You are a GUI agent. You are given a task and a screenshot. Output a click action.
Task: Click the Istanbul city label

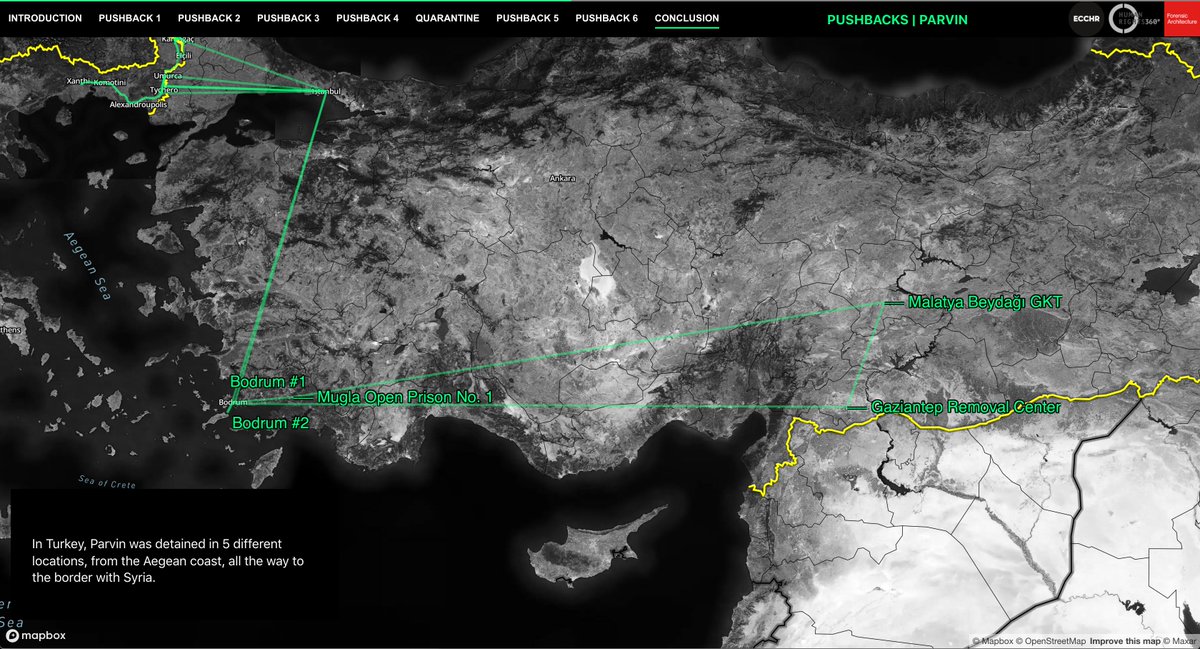tap(328, 91)
